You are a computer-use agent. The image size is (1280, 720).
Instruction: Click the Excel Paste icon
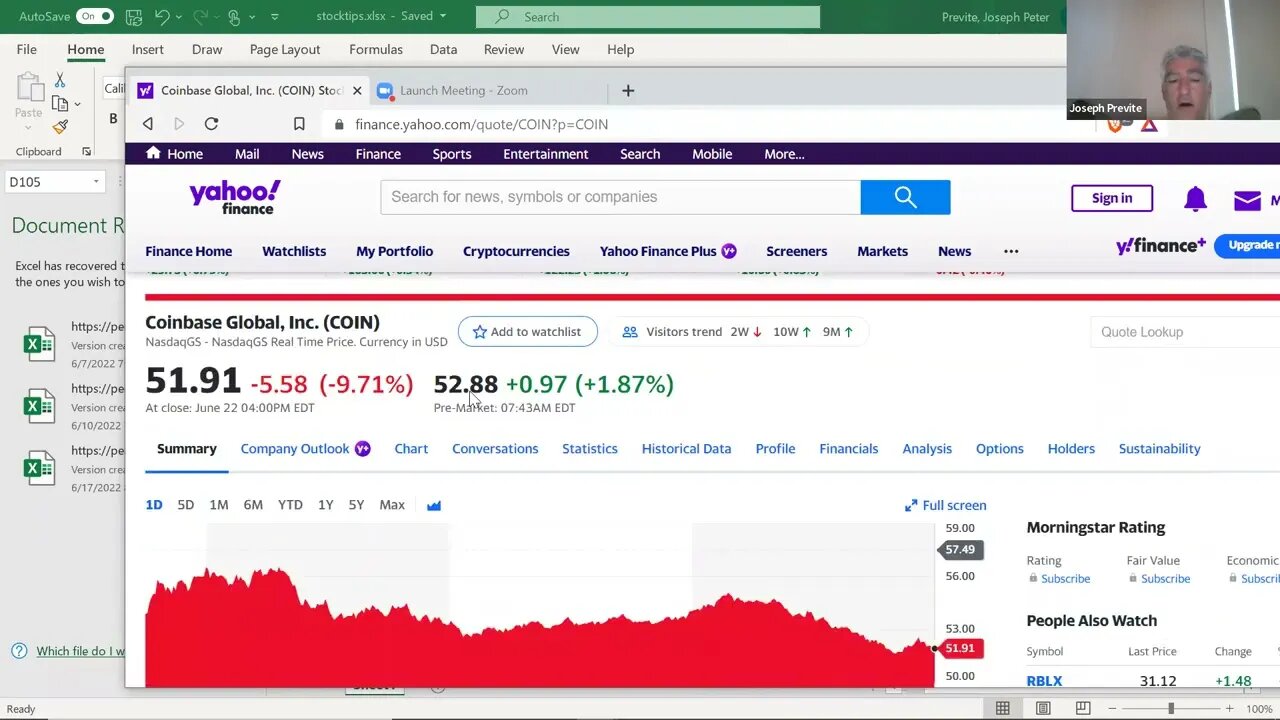click(x=28, y=88)
